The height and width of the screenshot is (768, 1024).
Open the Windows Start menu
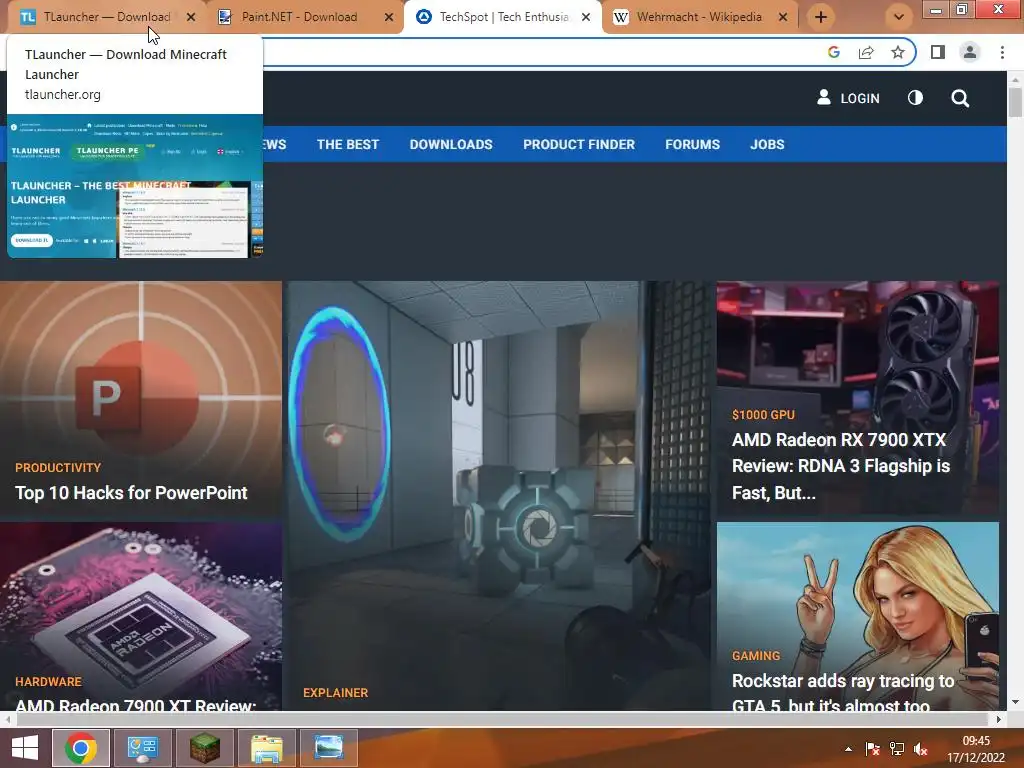(25, 748)
